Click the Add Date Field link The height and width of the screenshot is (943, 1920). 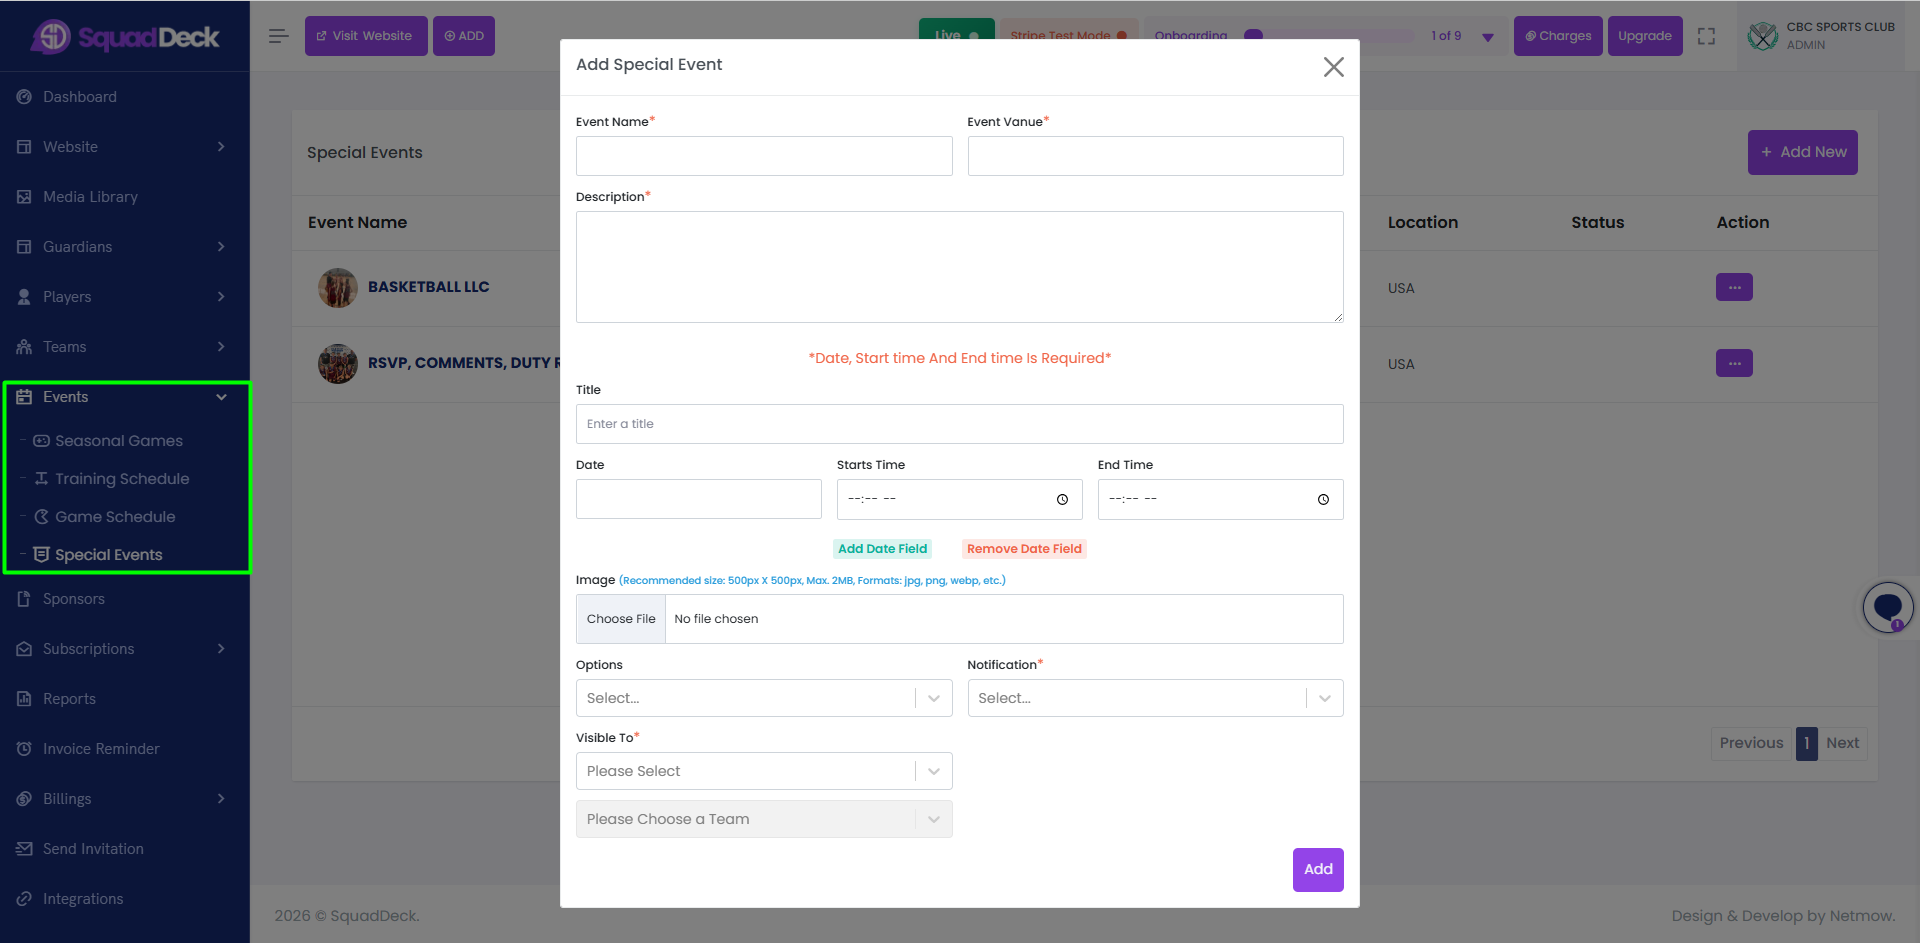(883, 549)
